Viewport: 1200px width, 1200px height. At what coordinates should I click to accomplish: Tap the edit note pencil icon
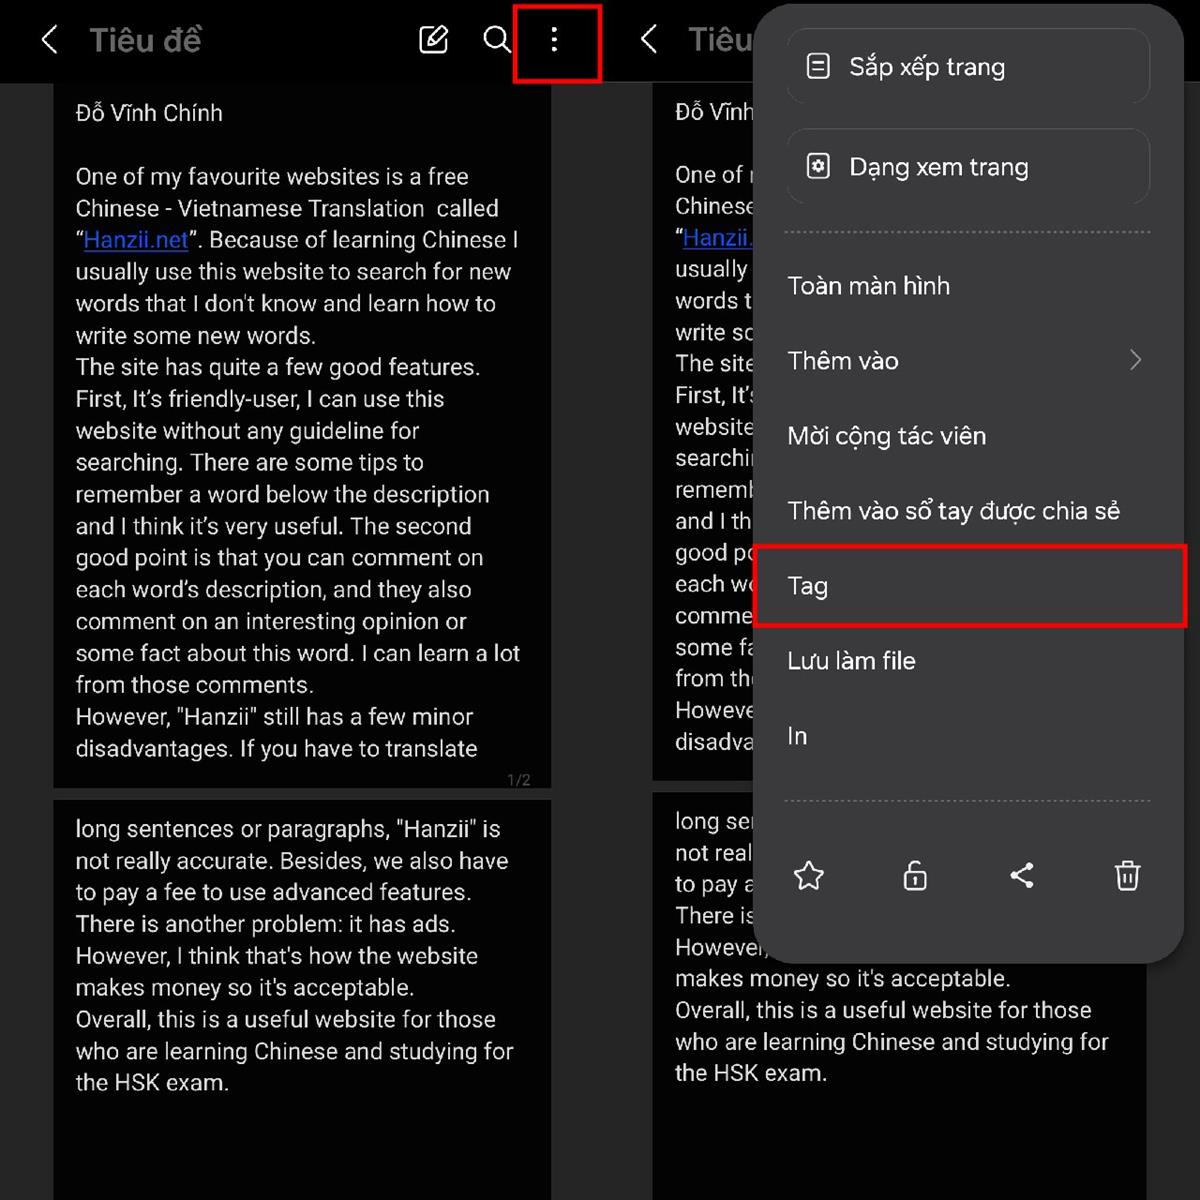[x=433, y=40]
